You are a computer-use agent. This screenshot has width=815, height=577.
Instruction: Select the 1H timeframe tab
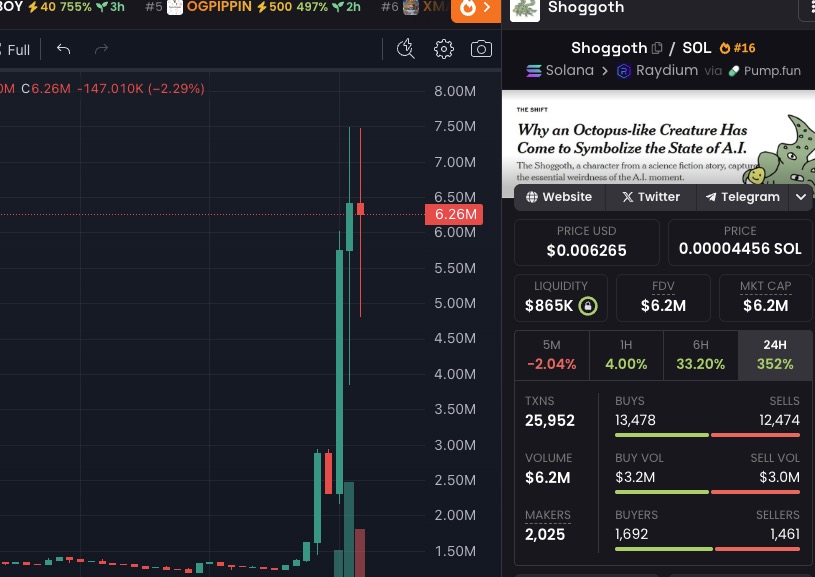pyautogui.click(x=626, y=356)
